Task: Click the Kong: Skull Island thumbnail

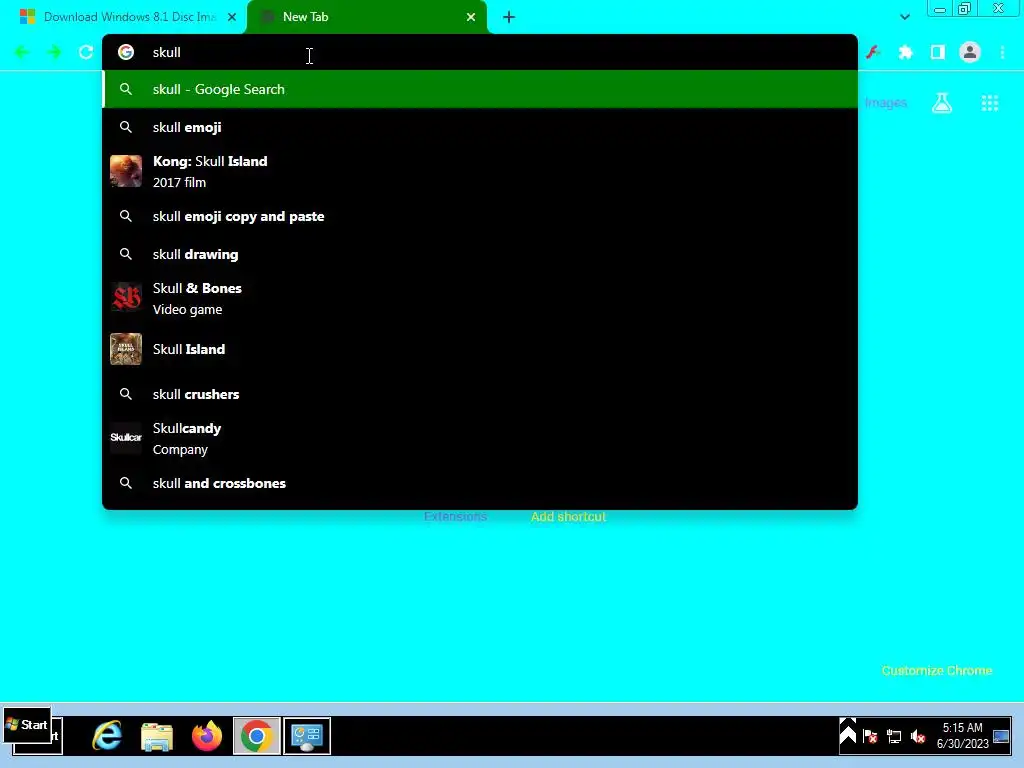Action: point(125,171)
